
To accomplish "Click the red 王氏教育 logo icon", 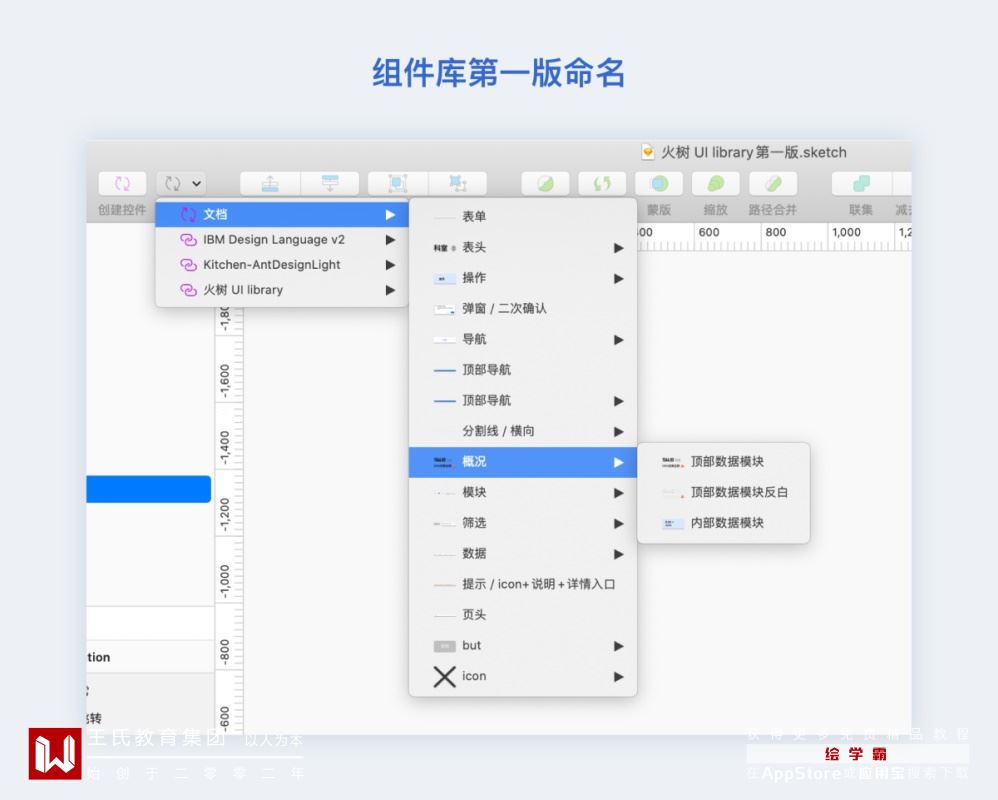I will [x=55, y=754].
